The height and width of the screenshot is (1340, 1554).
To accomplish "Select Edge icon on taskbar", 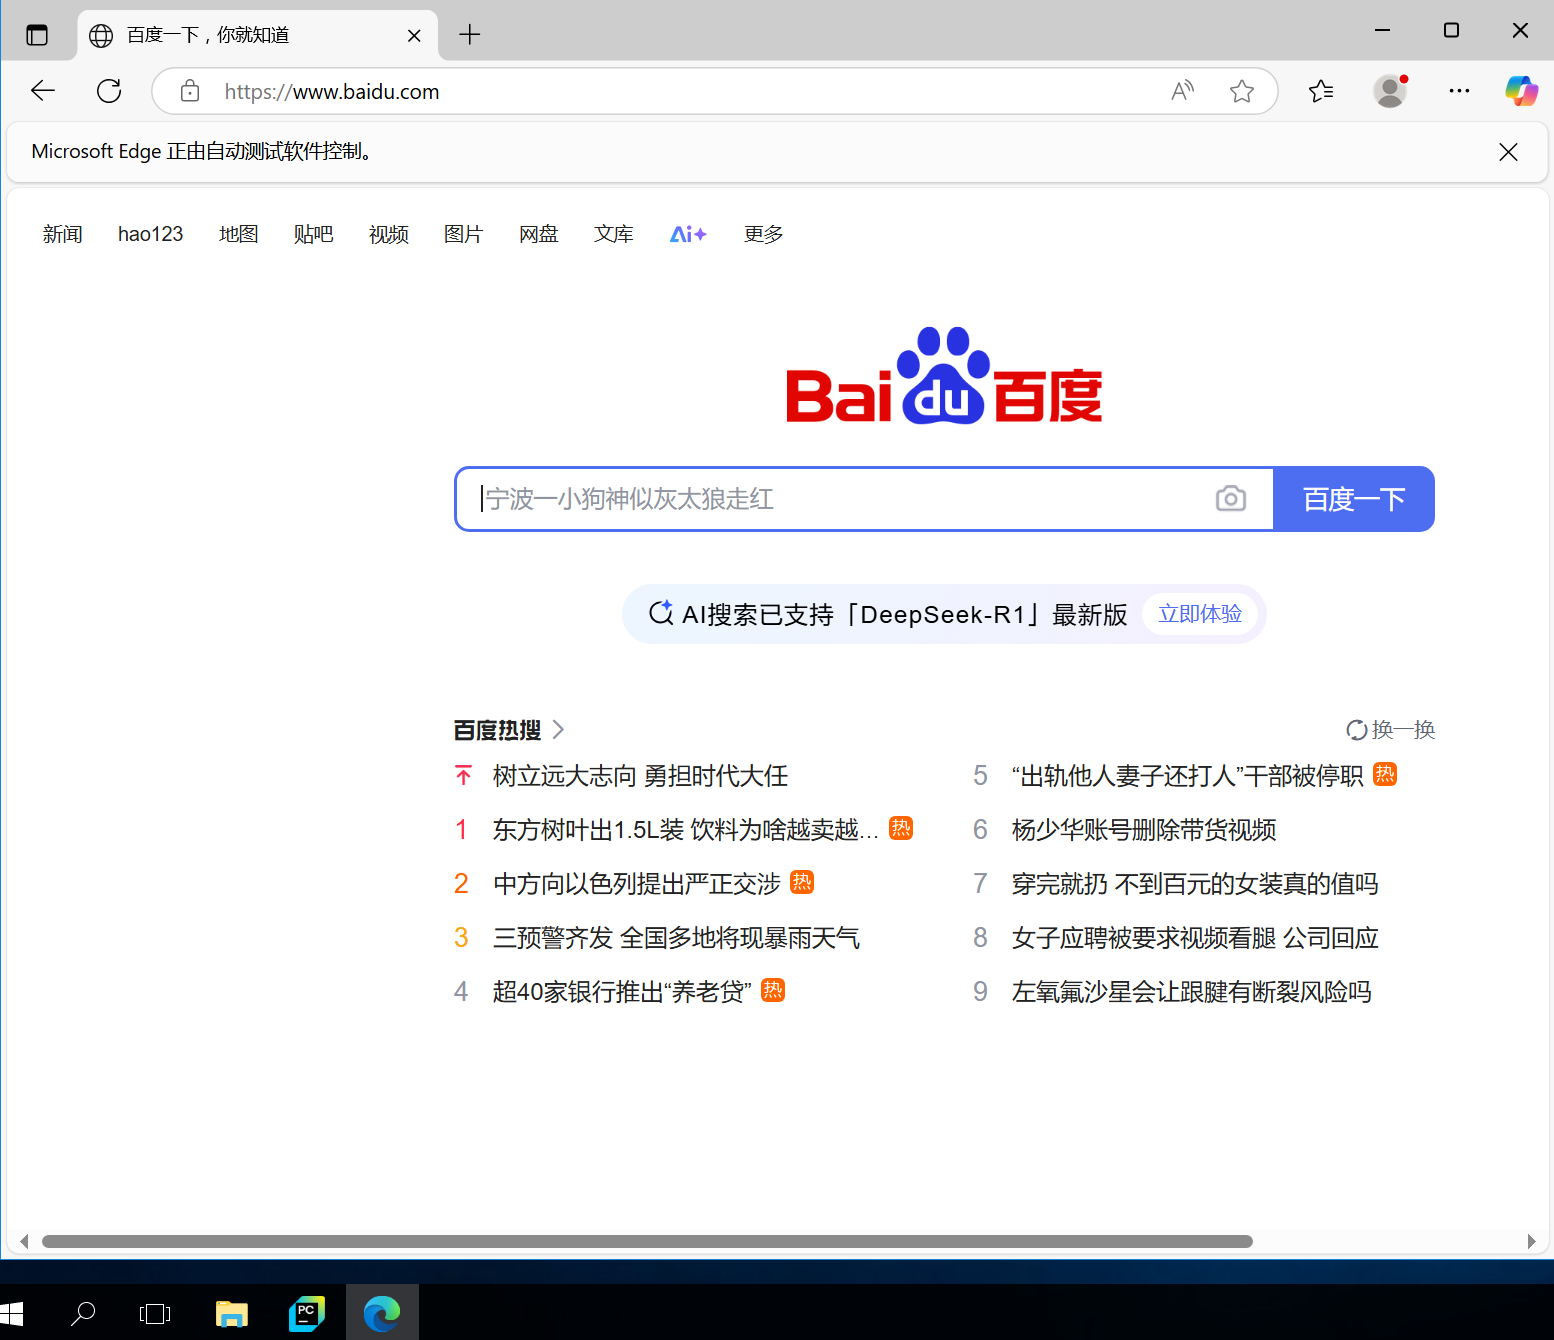I will click(x=382, y=1312).
